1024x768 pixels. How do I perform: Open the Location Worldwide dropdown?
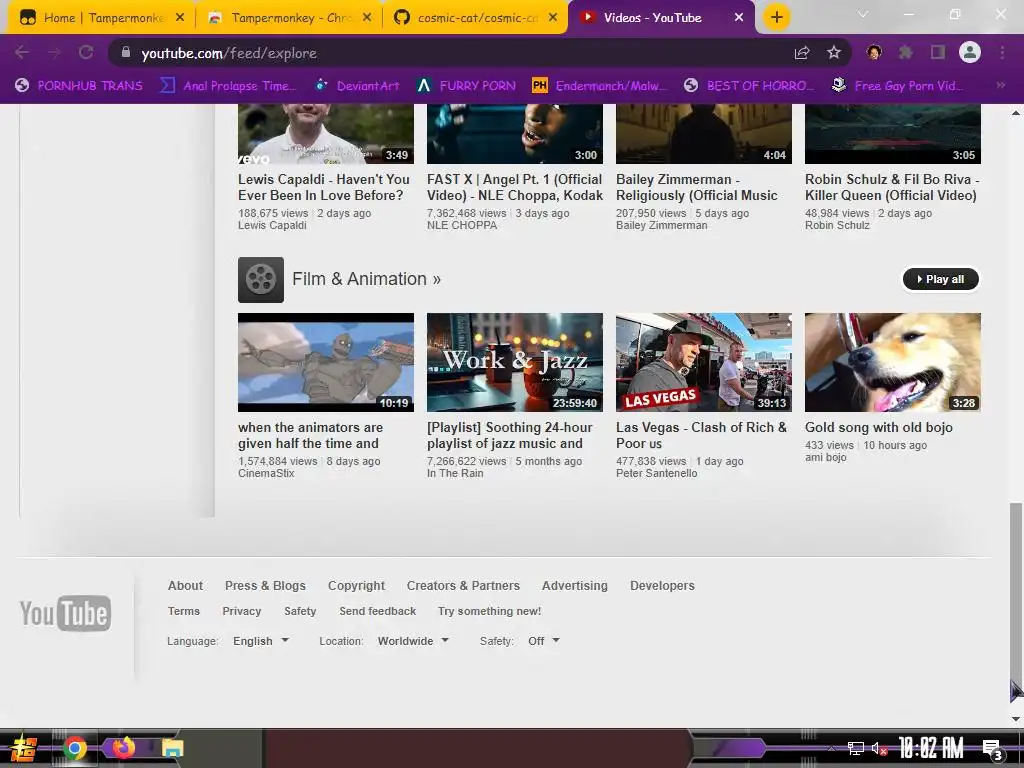point(413,641)
